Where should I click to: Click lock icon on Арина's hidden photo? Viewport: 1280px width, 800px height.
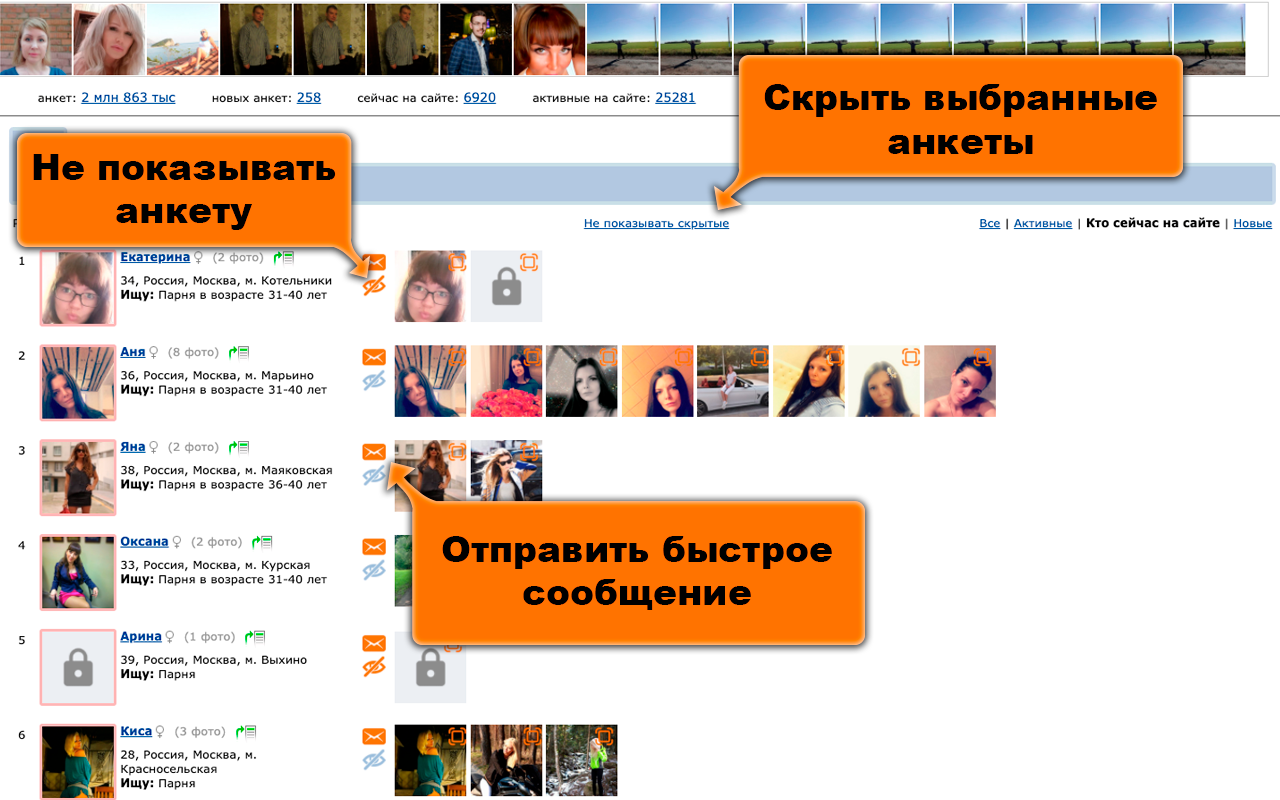[430, 665]
